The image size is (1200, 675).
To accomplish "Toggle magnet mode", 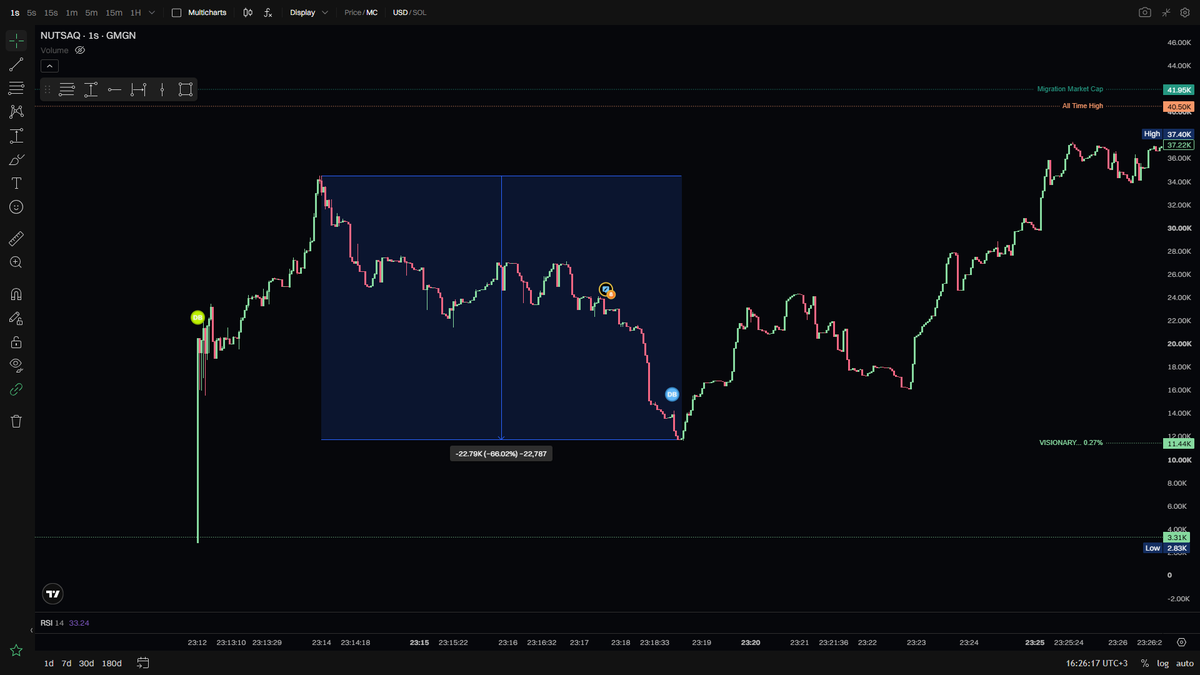I will tap(16, 295).
